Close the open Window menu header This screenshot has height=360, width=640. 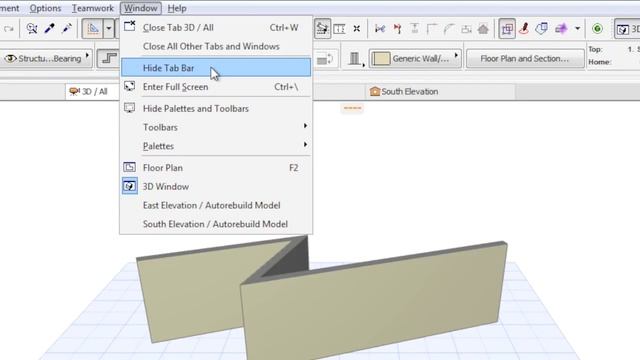tap(141, 8)
